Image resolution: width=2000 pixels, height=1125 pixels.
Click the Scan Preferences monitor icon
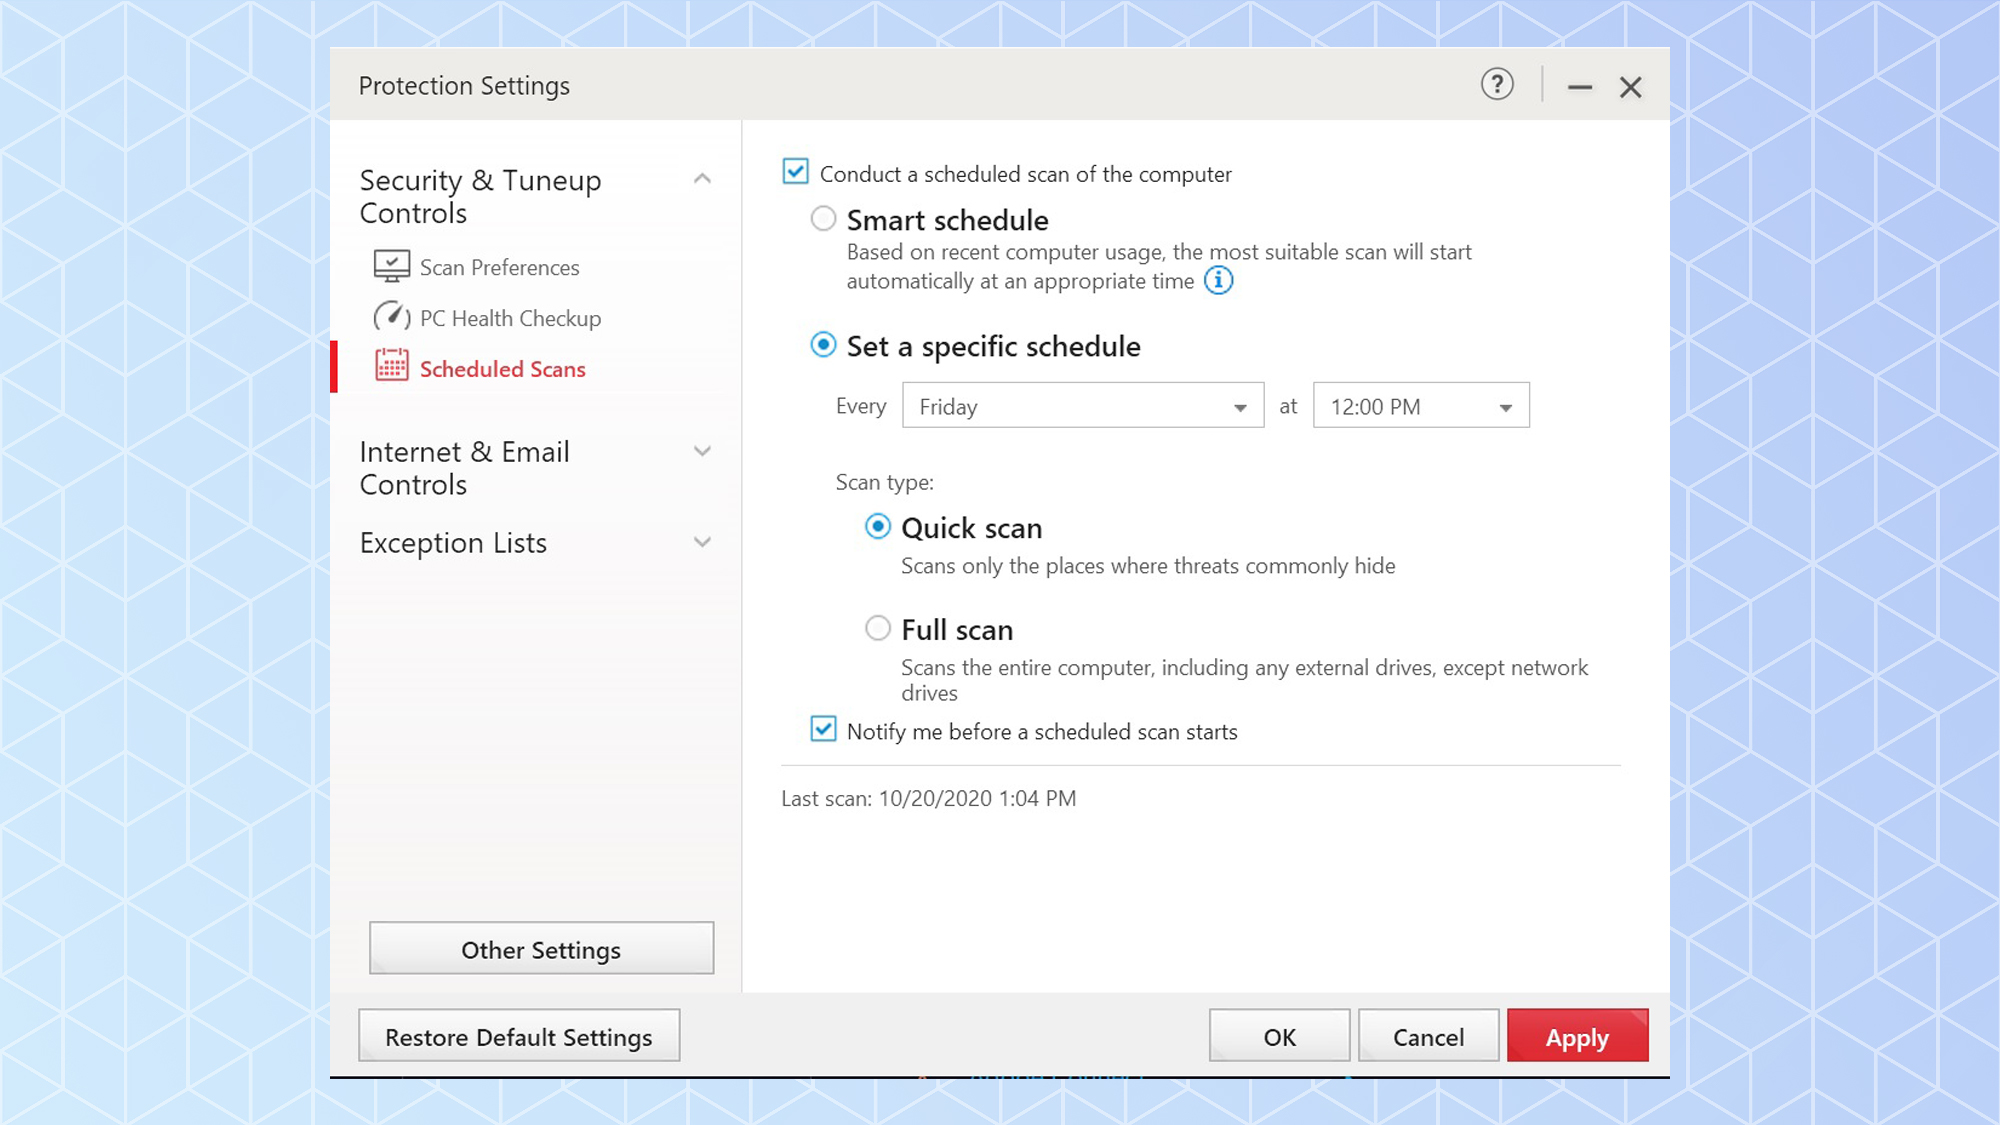[391, 267]
